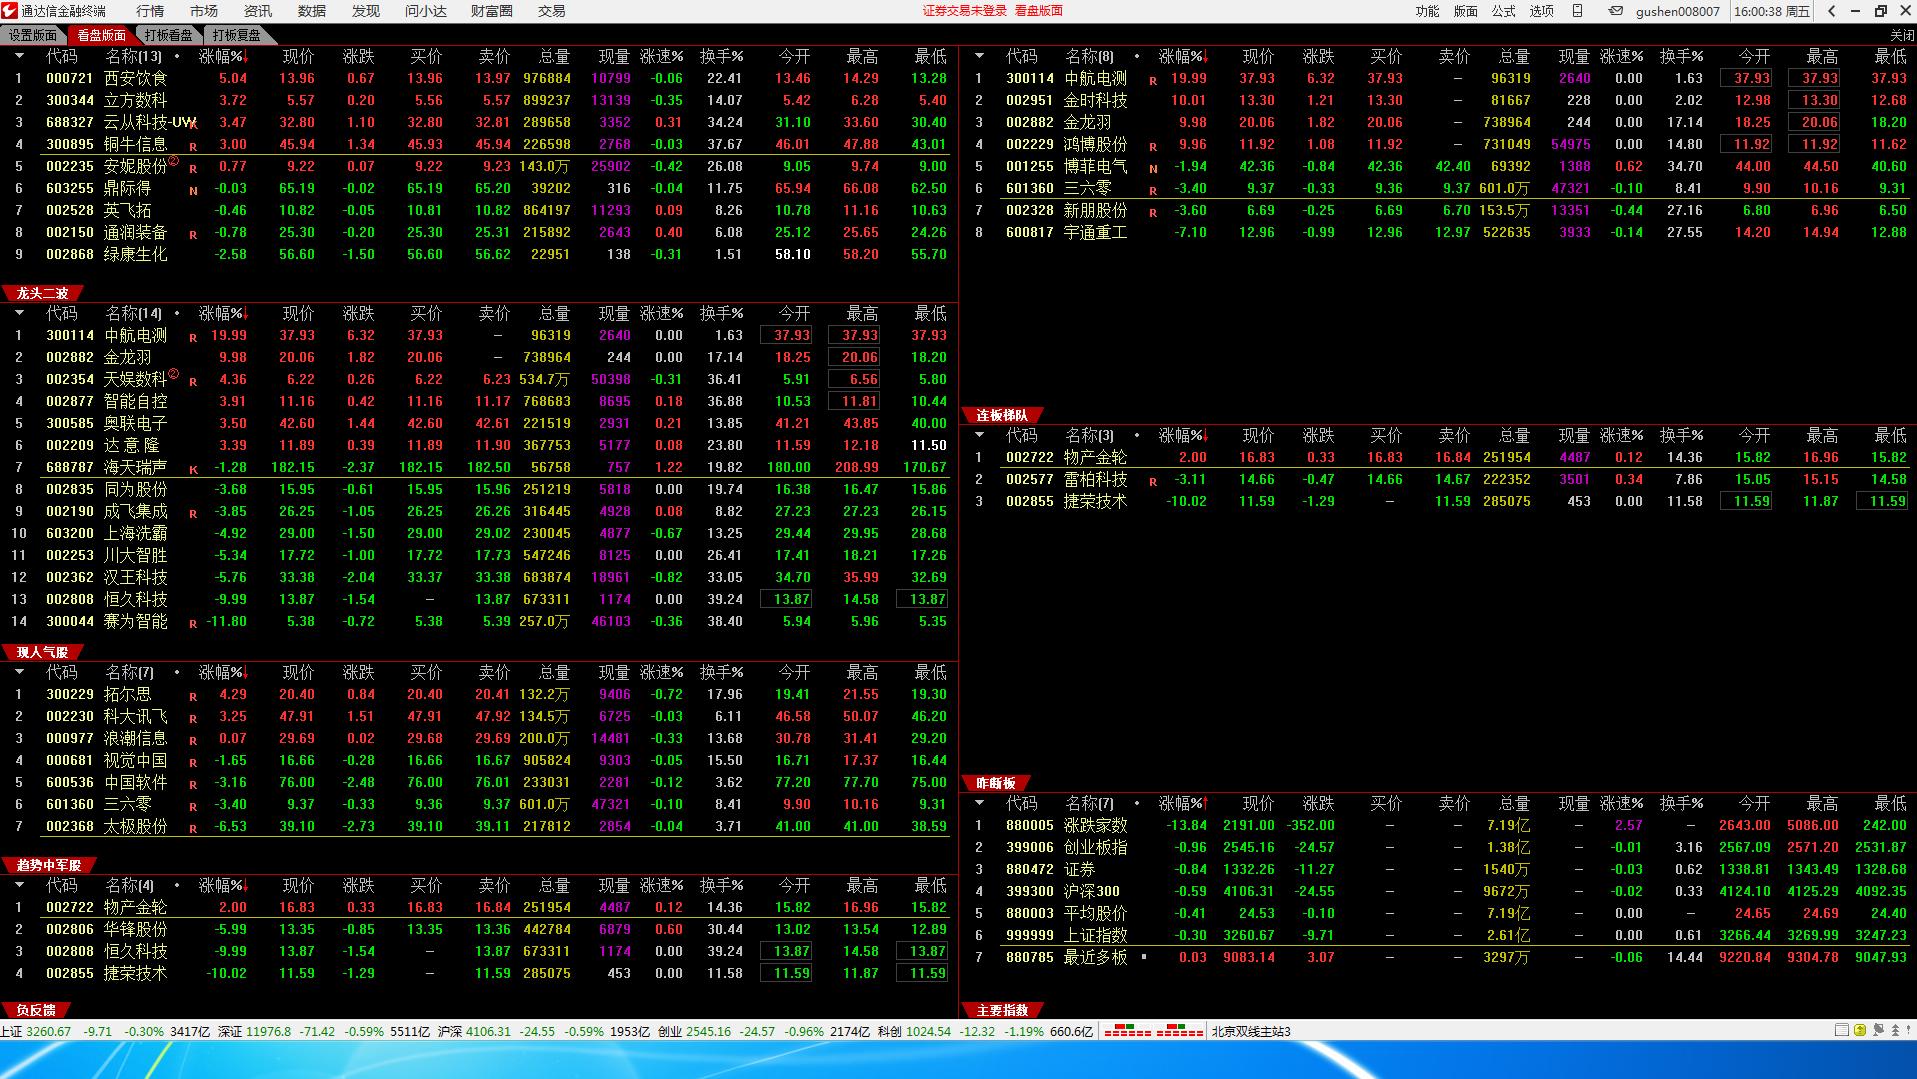Image resolution: width=1917 pixels, height=1079 pixels.
Task: Click the gushen008007 account name
Action: point(1678,11)
